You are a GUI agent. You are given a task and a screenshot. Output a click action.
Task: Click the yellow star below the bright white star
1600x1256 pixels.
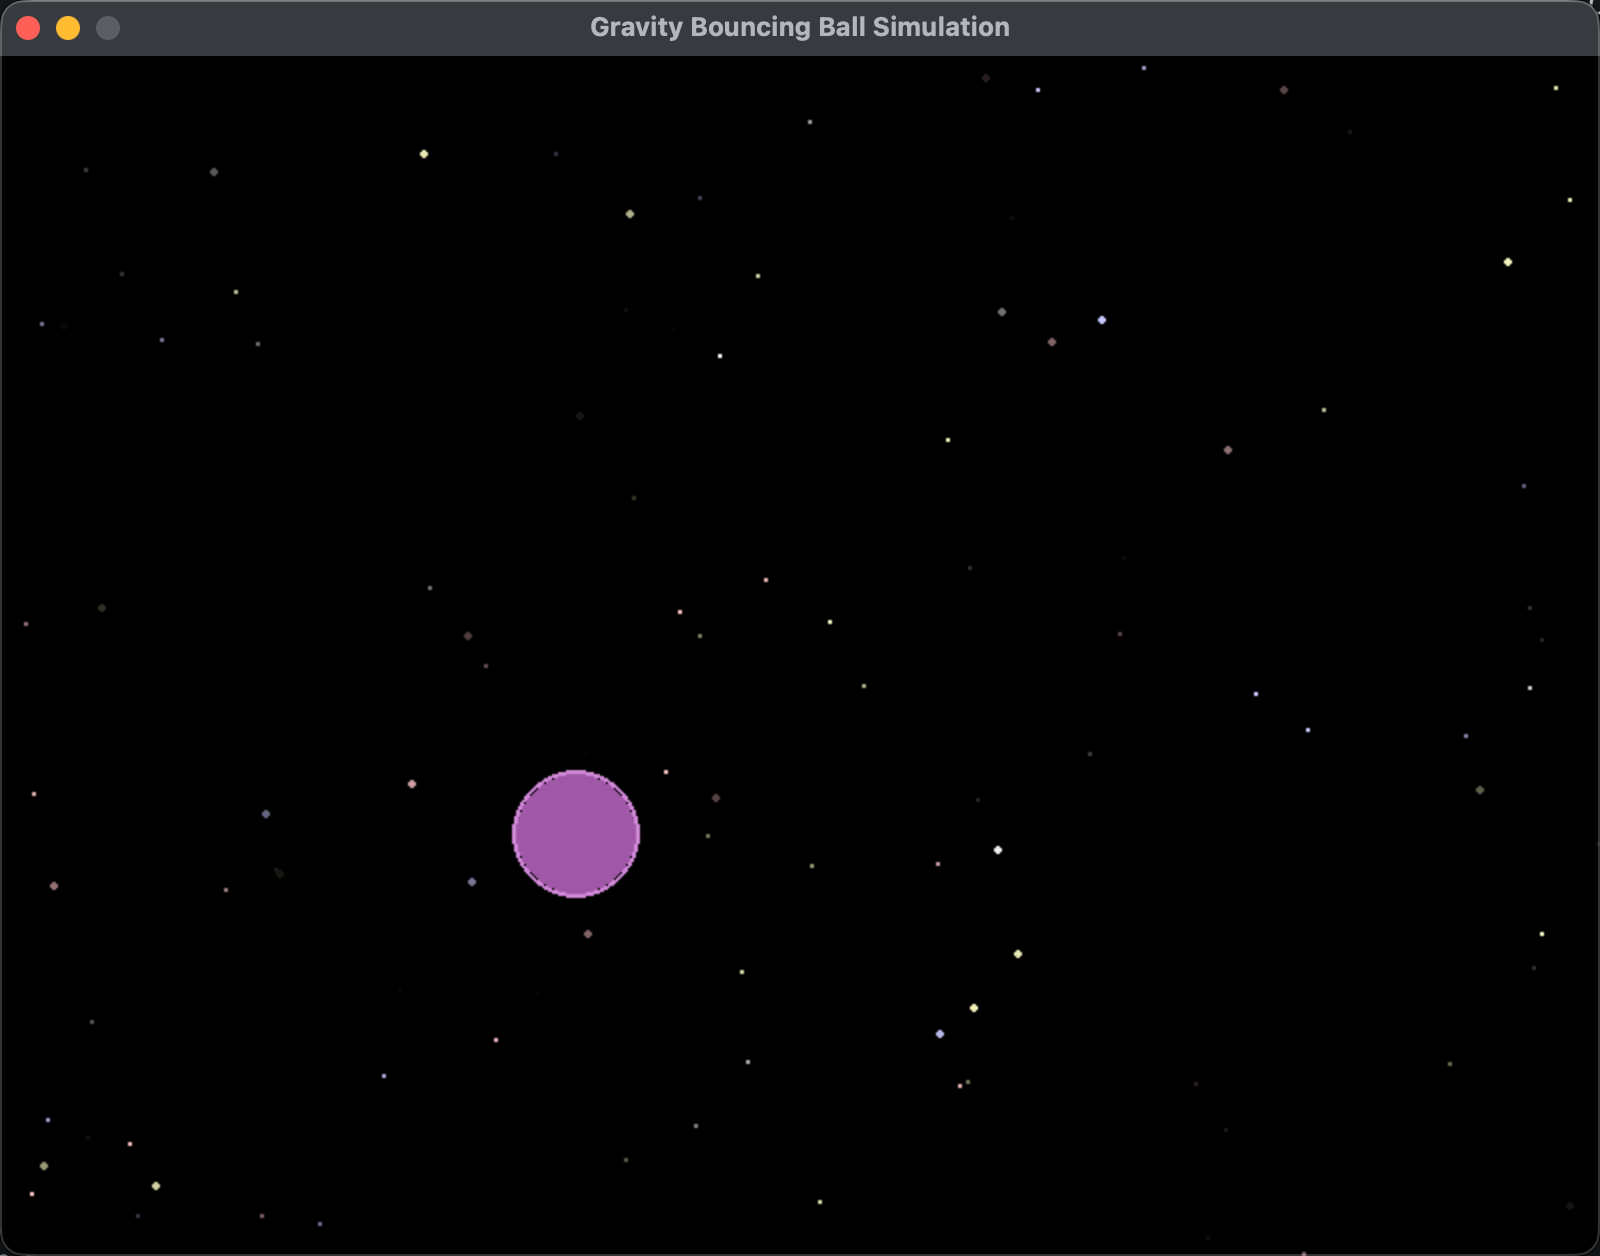(x=1018, y=954)
